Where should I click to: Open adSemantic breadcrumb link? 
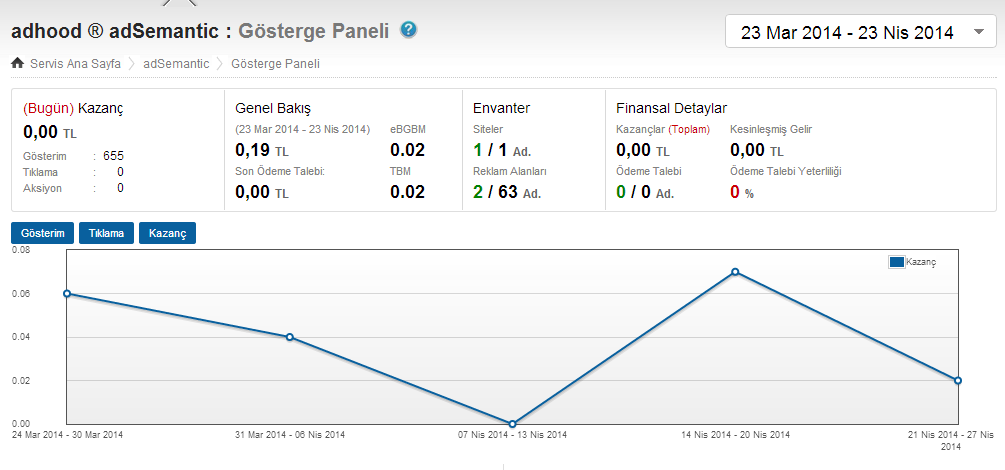(x=176, y=63)
